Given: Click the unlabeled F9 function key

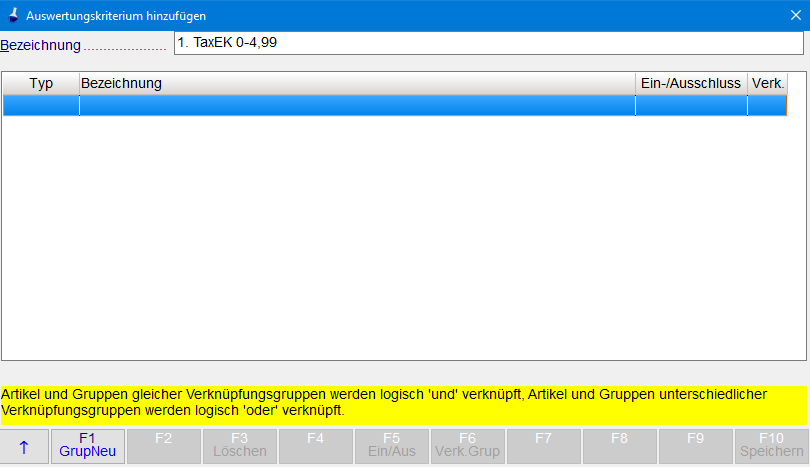Looking at the screenshot, I should pos(696,446).
